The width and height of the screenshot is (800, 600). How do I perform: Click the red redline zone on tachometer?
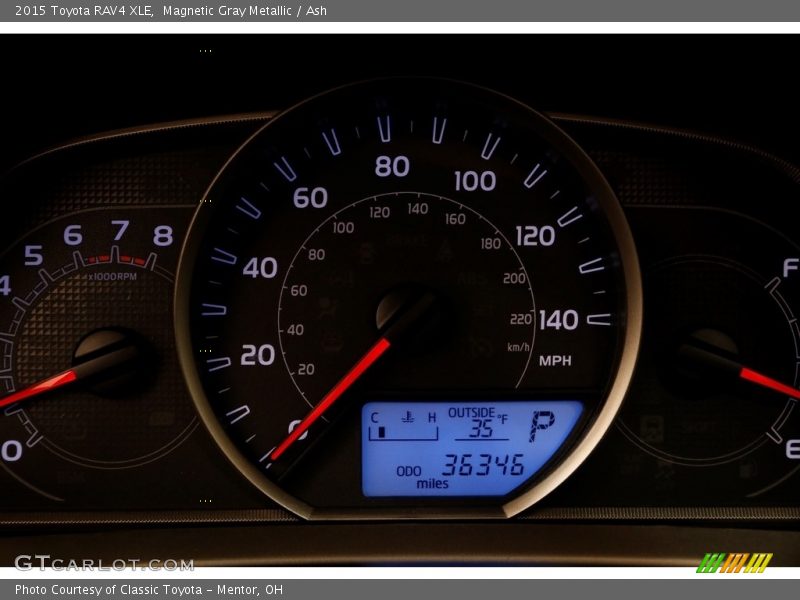[x=118, y=260]
